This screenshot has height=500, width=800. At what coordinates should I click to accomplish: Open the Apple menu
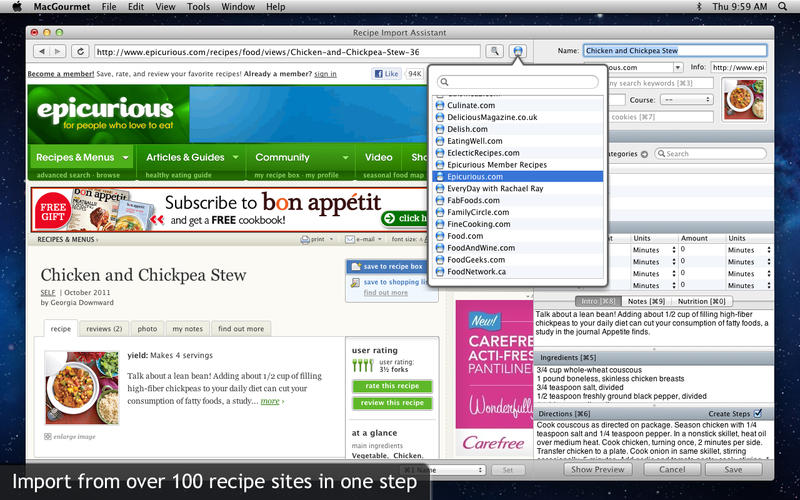(17, 7)
